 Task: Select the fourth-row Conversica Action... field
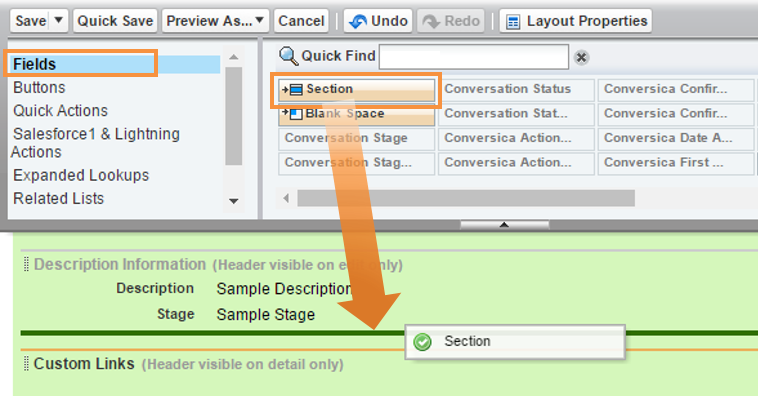516,163
